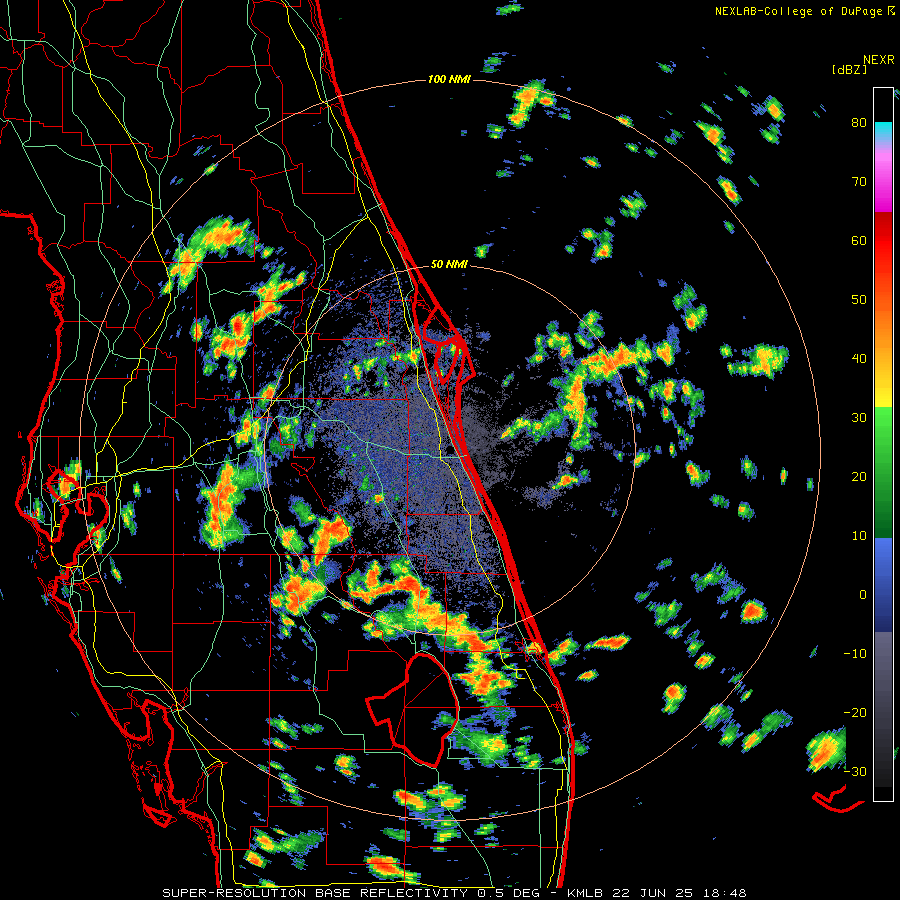The width and height of the screenshot is (900, 900).
Task: Click the NEXR label above the scale
Action: [x=878, y=60]
